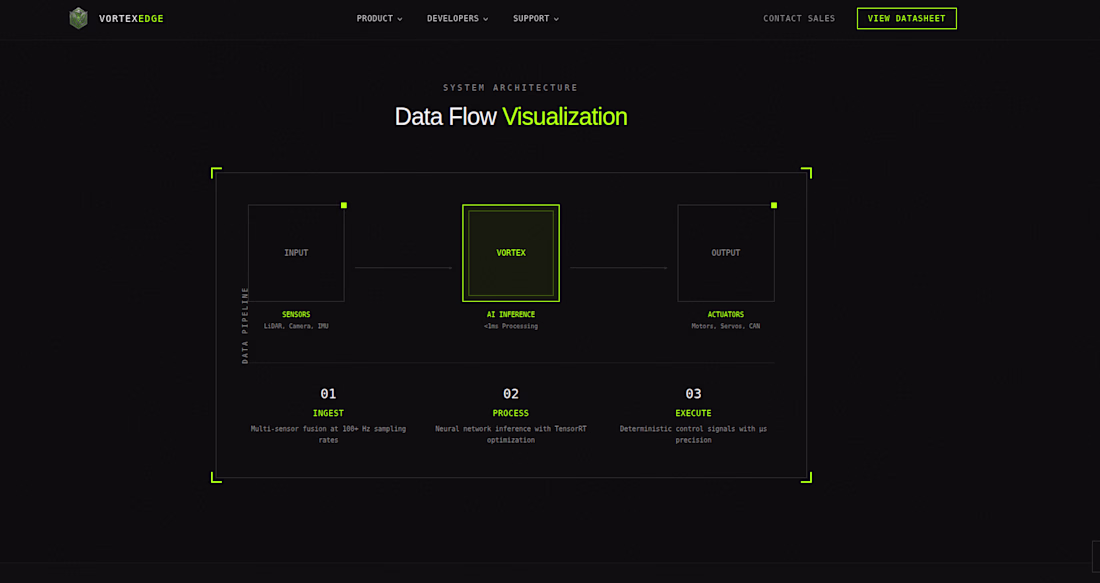Click the '<1ms Processing' text
1100x583 pixels.
pos(511,326)
